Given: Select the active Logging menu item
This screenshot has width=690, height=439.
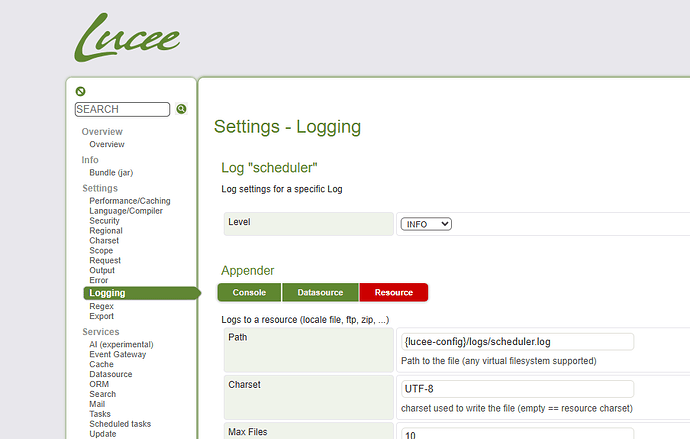Looking at the screenshot, I should click(x=142, y=293).
